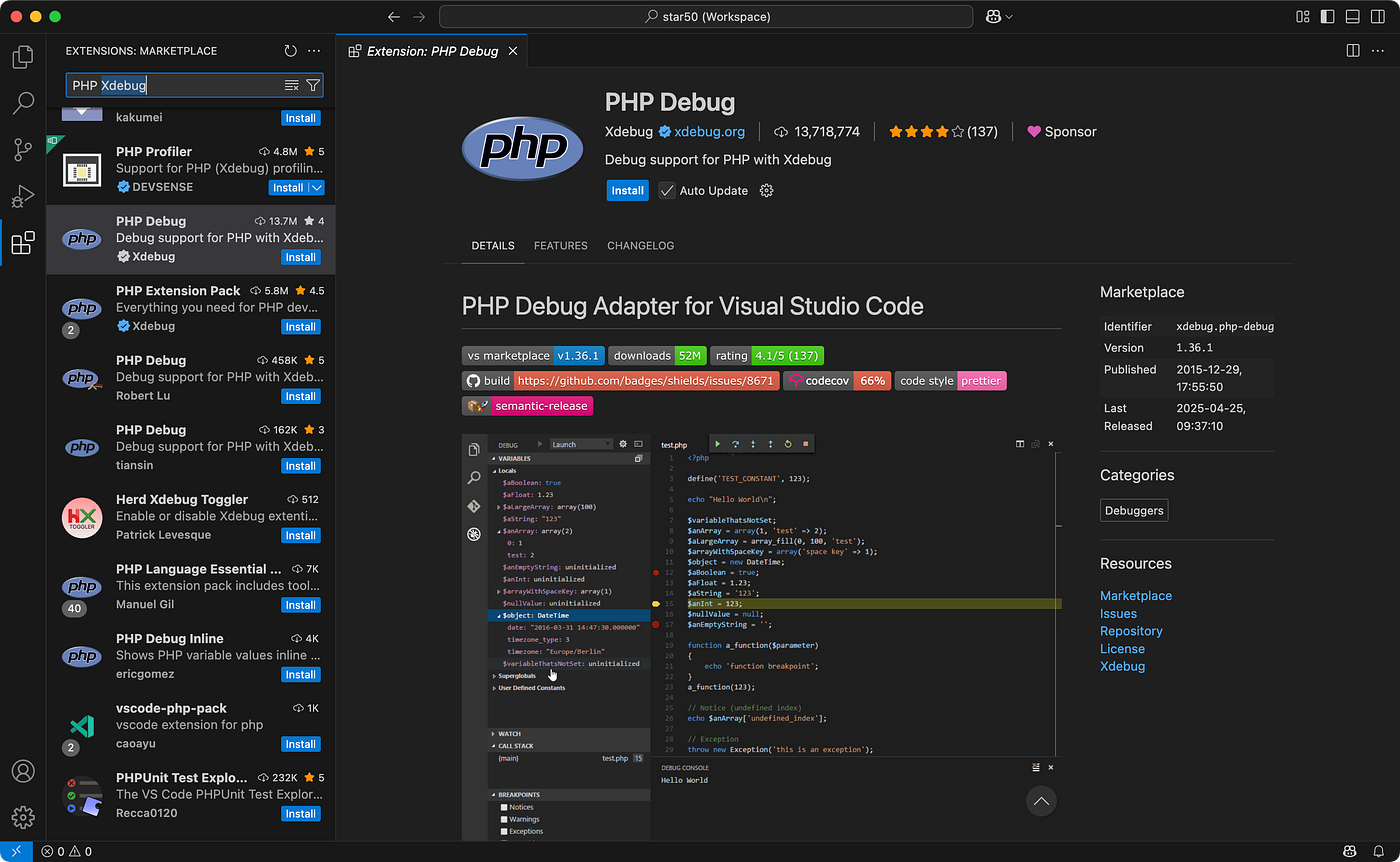Switch to the DETAILS tab
This screenshot has height=862, width=1400.
pyautogui.click(x=493, y=246)
